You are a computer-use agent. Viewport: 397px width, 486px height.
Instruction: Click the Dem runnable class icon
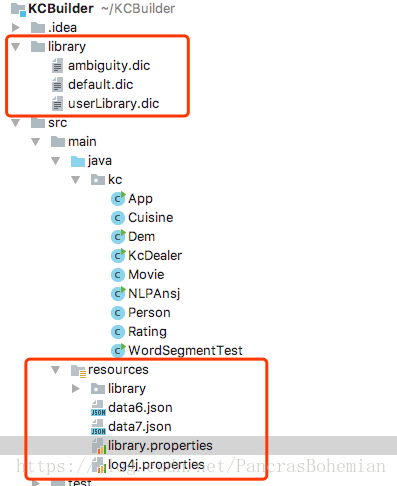(x=118, y=237)
